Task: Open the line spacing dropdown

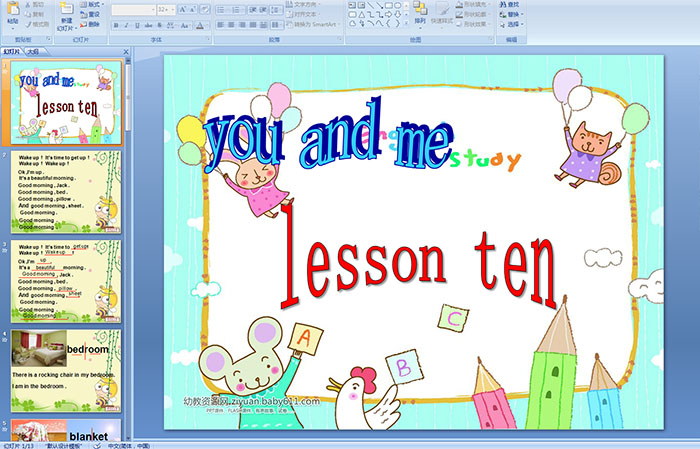Action: point(277,10)
